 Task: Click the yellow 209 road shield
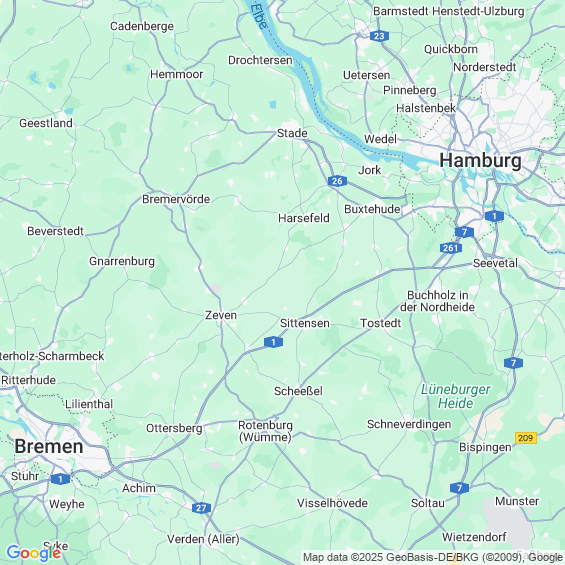(526, 438)
